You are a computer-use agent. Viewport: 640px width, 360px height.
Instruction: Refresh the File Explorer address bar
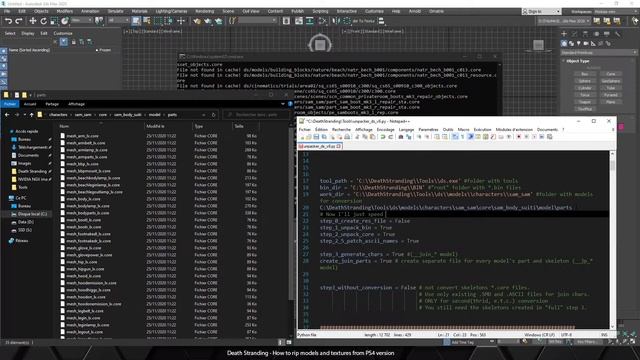click(x=213, y=115)
